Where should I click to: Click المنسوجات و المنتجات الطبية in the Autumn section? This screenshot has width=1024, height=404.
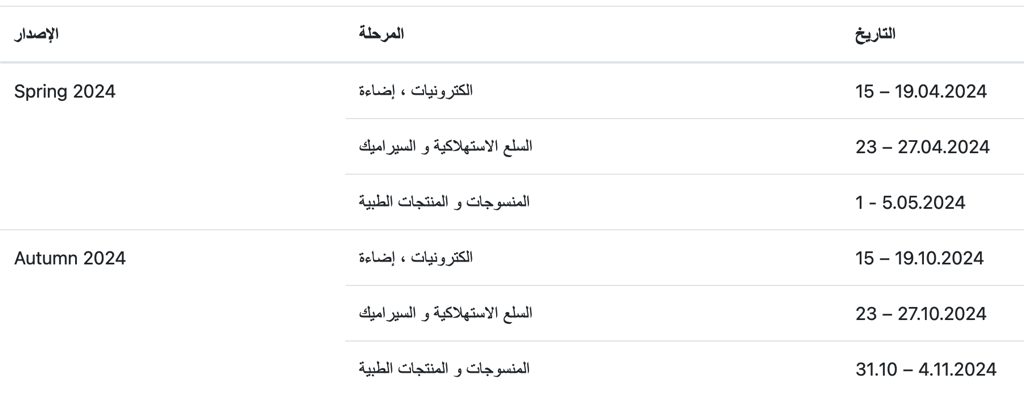[x=444, y=370]
